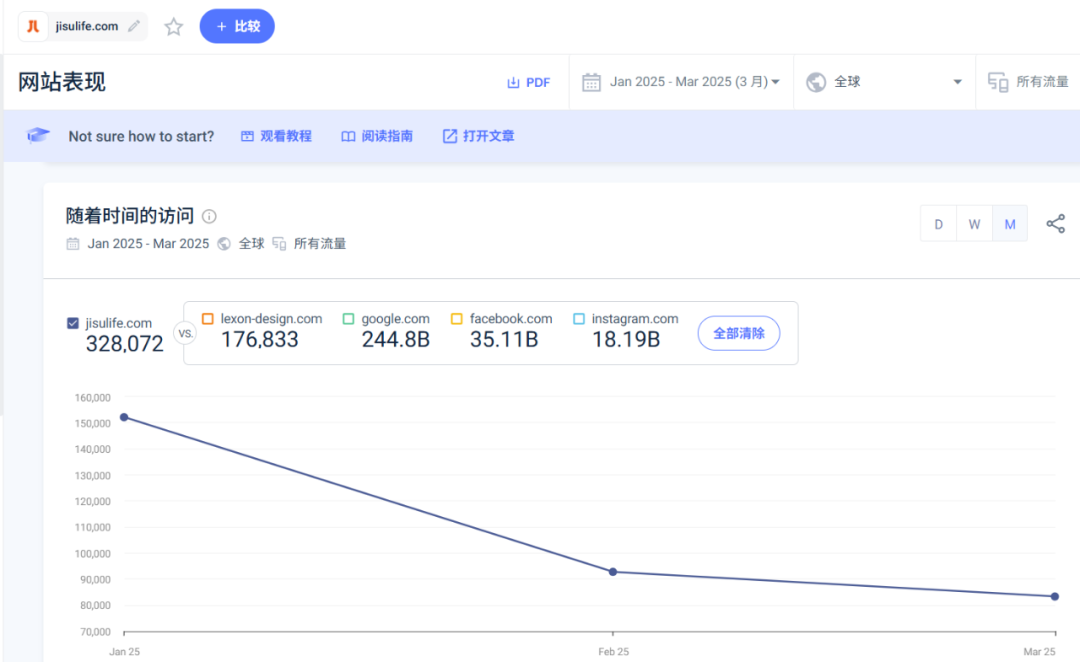Click the 176,833 lexon-design visits value

(x=260, y=340)
